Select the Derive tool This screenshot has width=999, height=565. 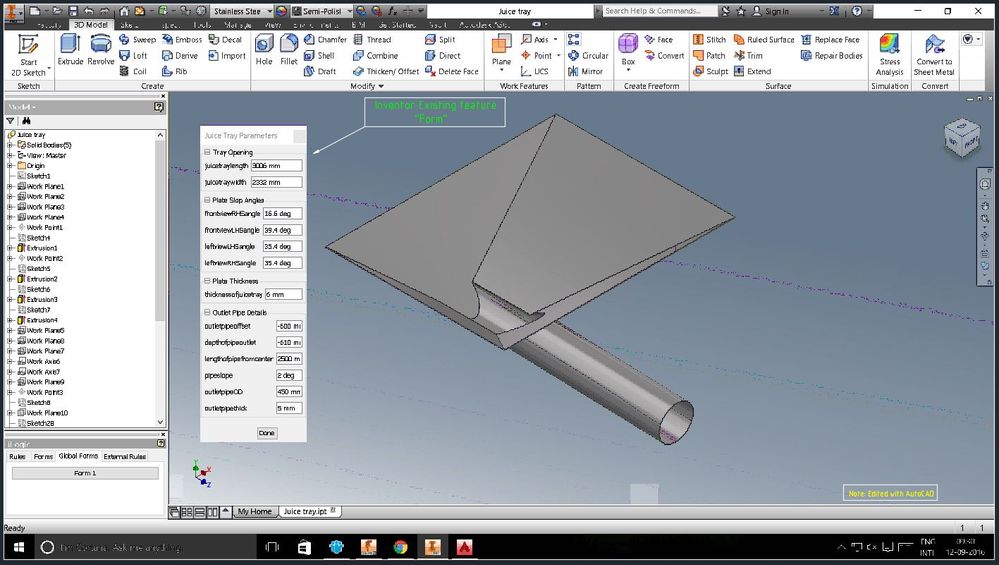[x=180, y=55]
